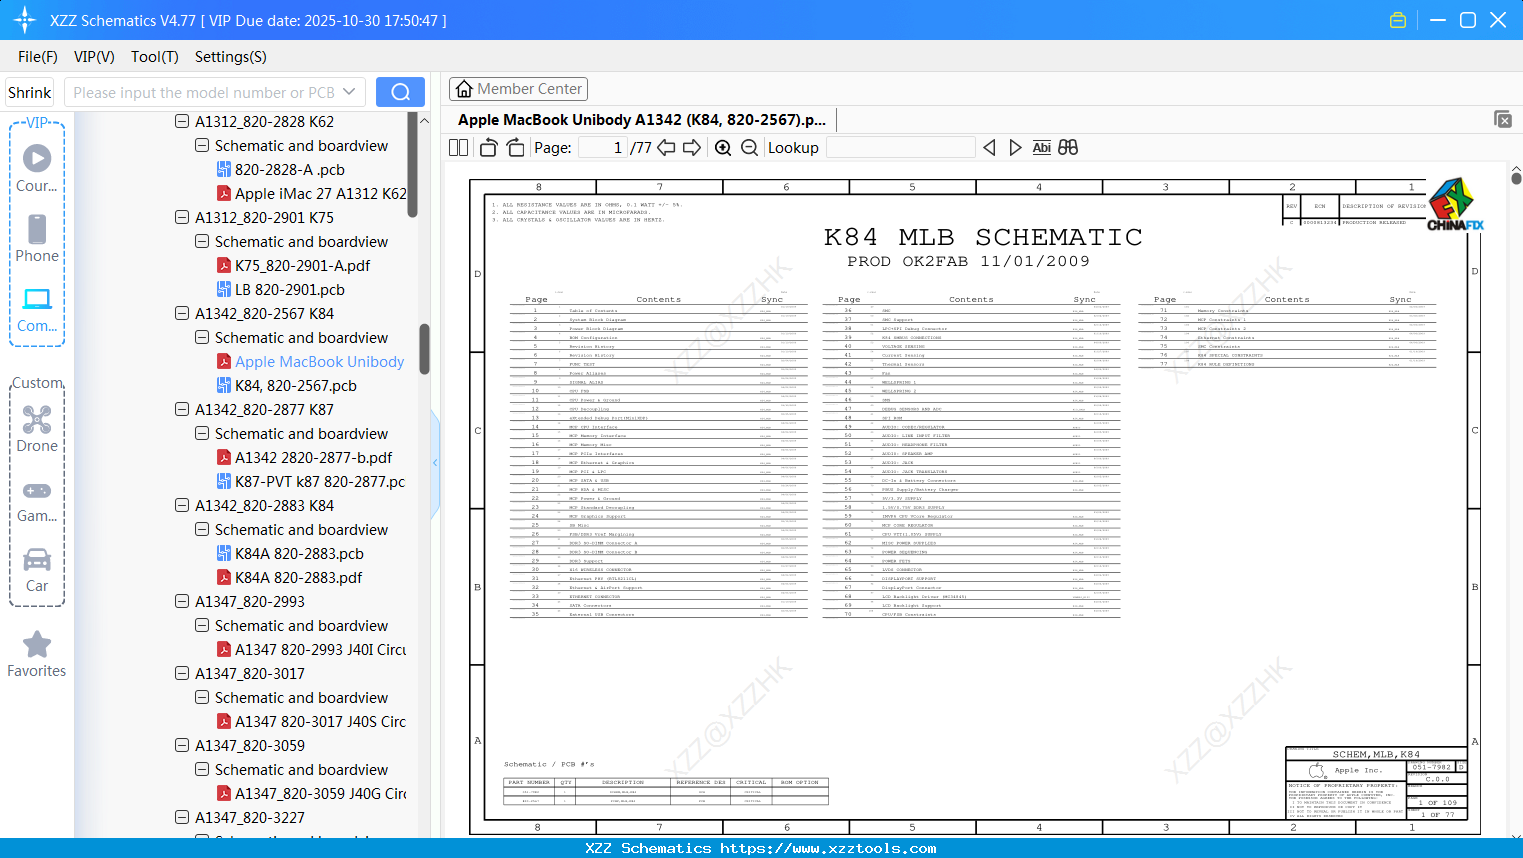
Task: Click the PDF icon beside A1342 2820-2877-b.pdf
Action: (x=224, y=457)
